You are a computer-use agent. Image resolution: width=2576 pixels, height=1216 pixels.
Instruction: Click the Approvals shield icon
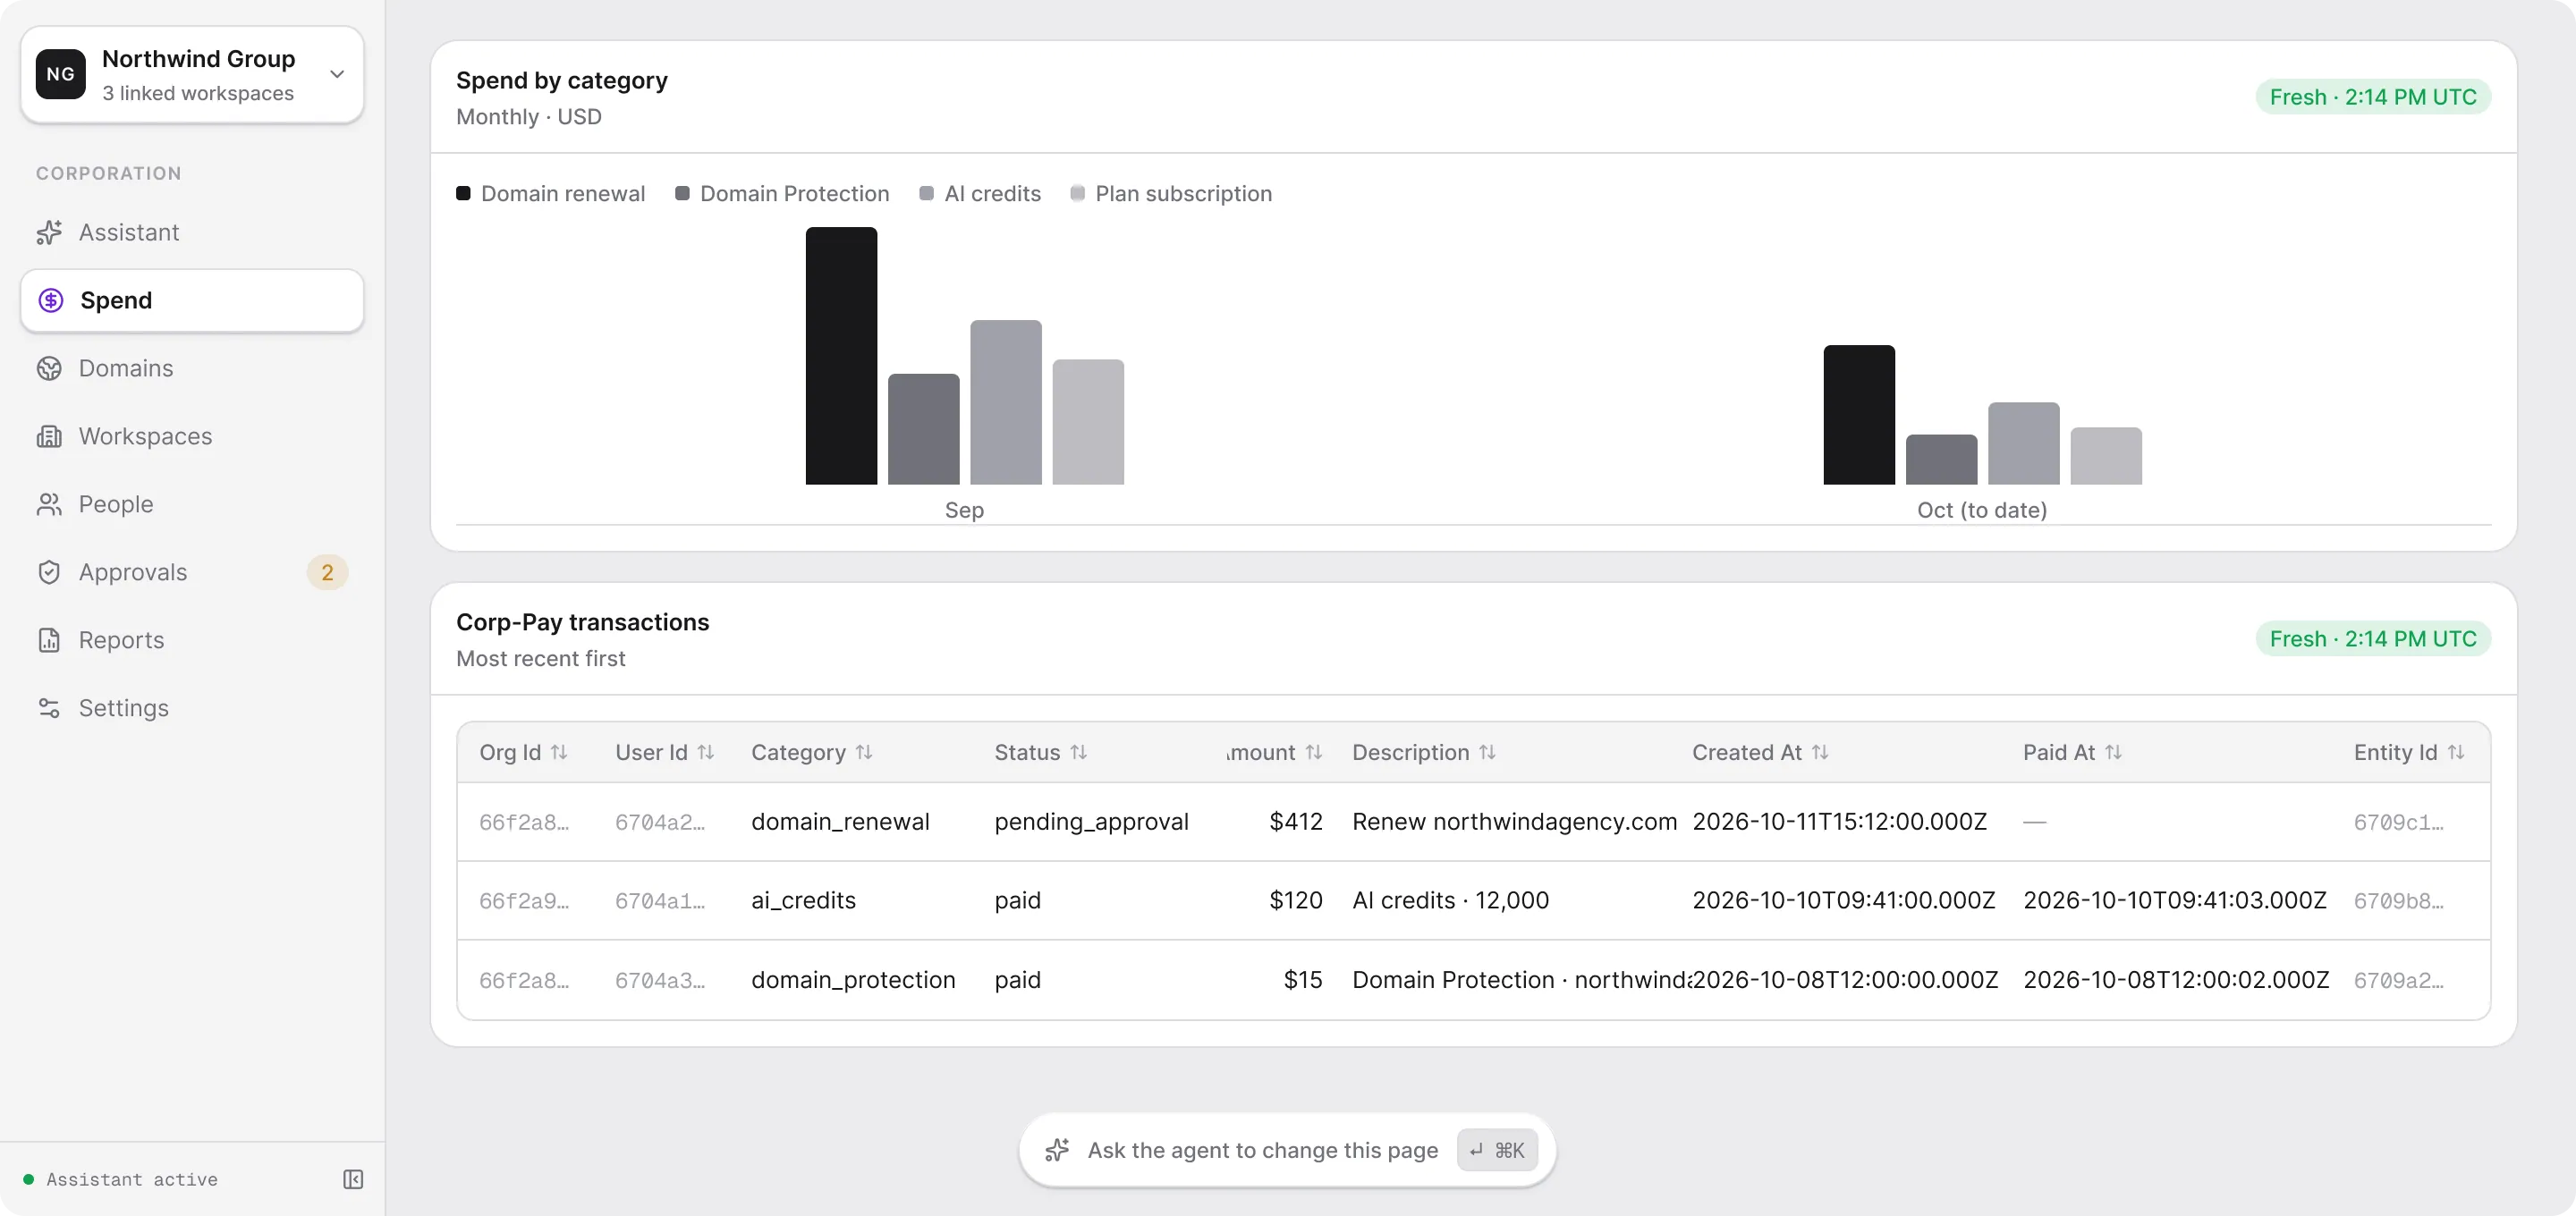coord(49,572)
